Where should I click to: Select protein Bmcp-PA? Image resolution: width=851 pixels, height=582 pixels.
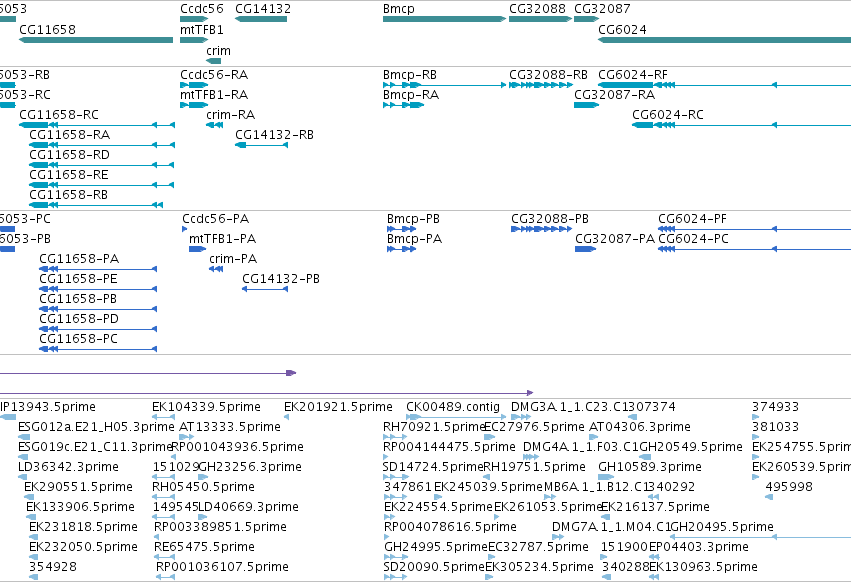[x=402, y=249]
